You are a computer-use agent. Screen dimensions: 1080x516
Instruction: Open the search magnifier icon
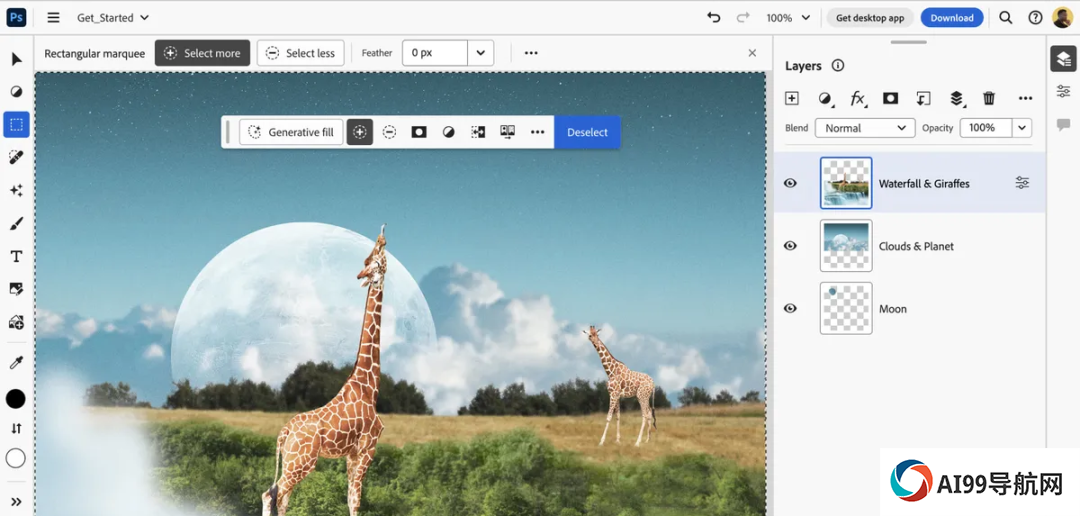click(1006, 18)
